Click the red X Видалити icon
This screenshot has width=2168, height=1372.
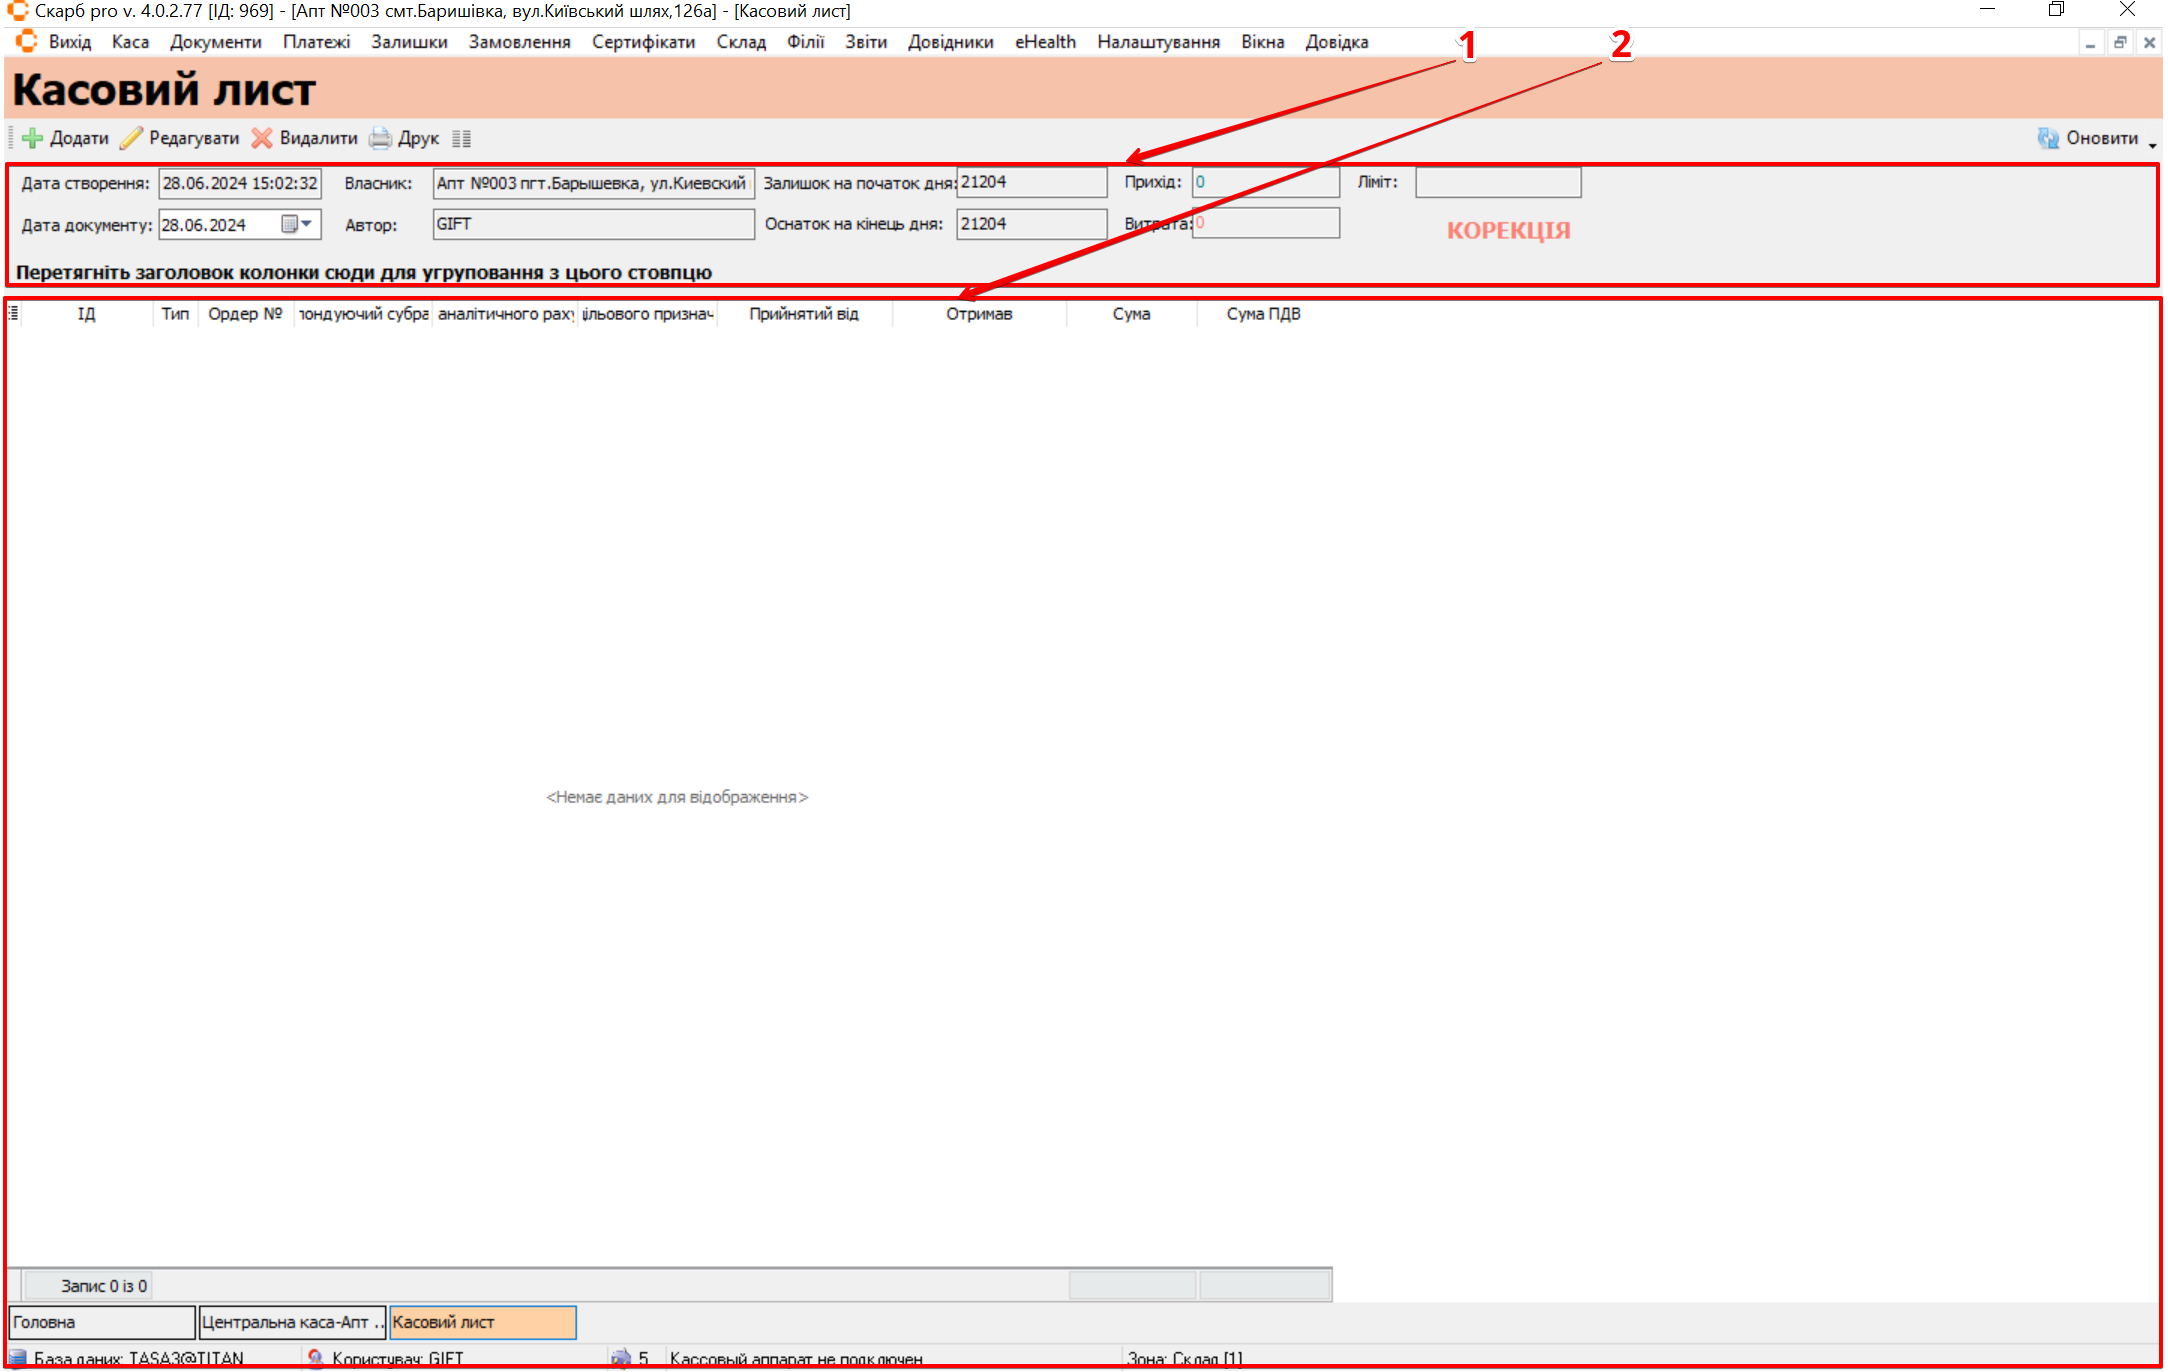point(262,138)
